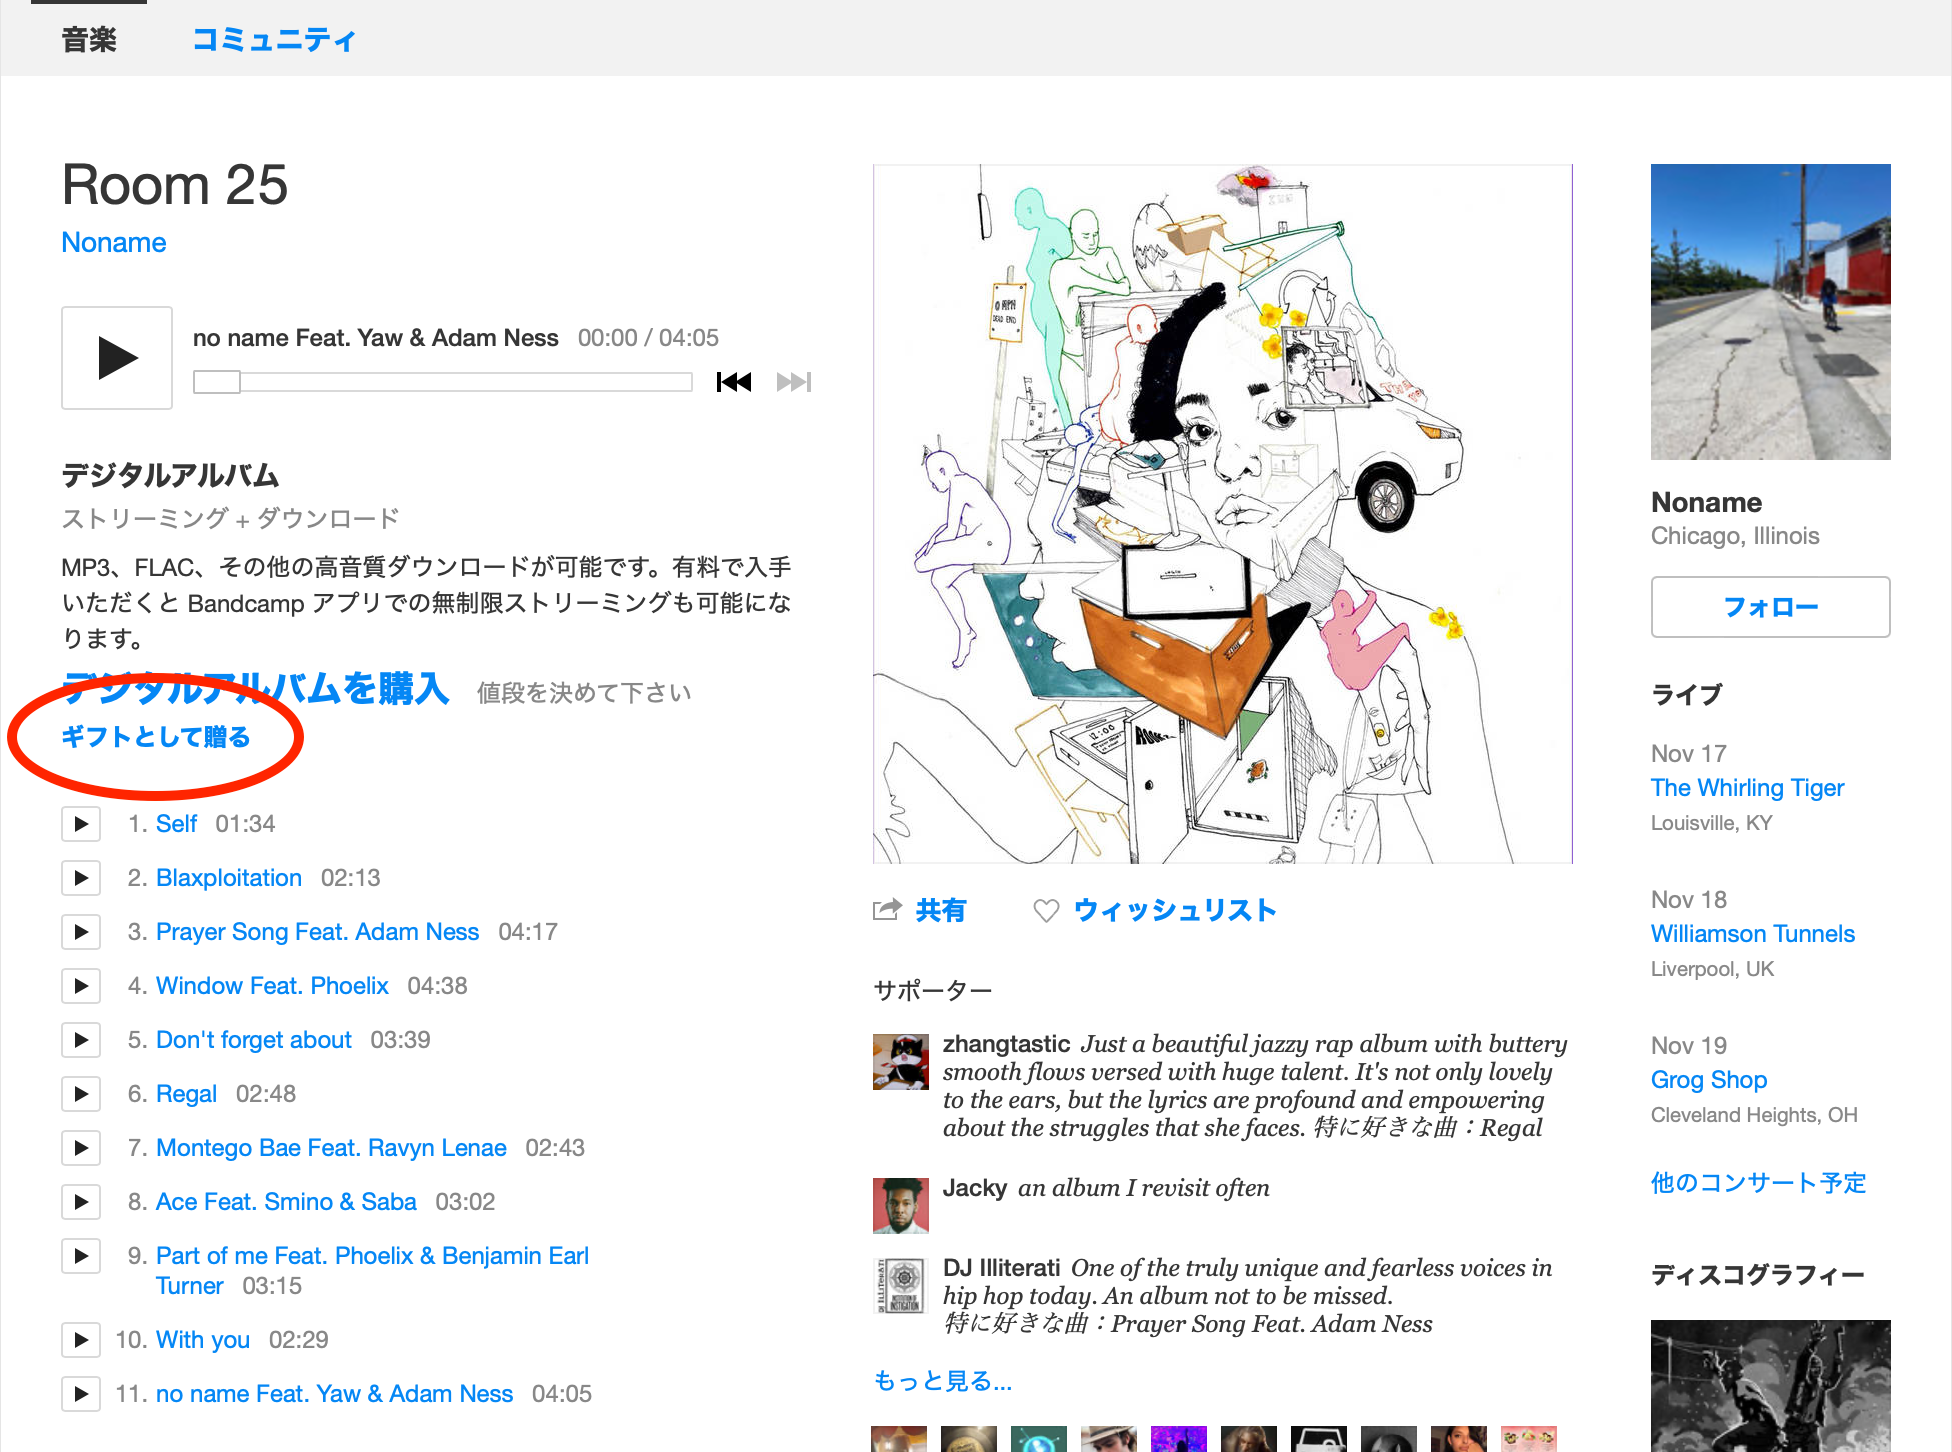1952x1452 pixels.
Task: Click the 値段を決めて下さい text
Action: click(x=584, y=693)
